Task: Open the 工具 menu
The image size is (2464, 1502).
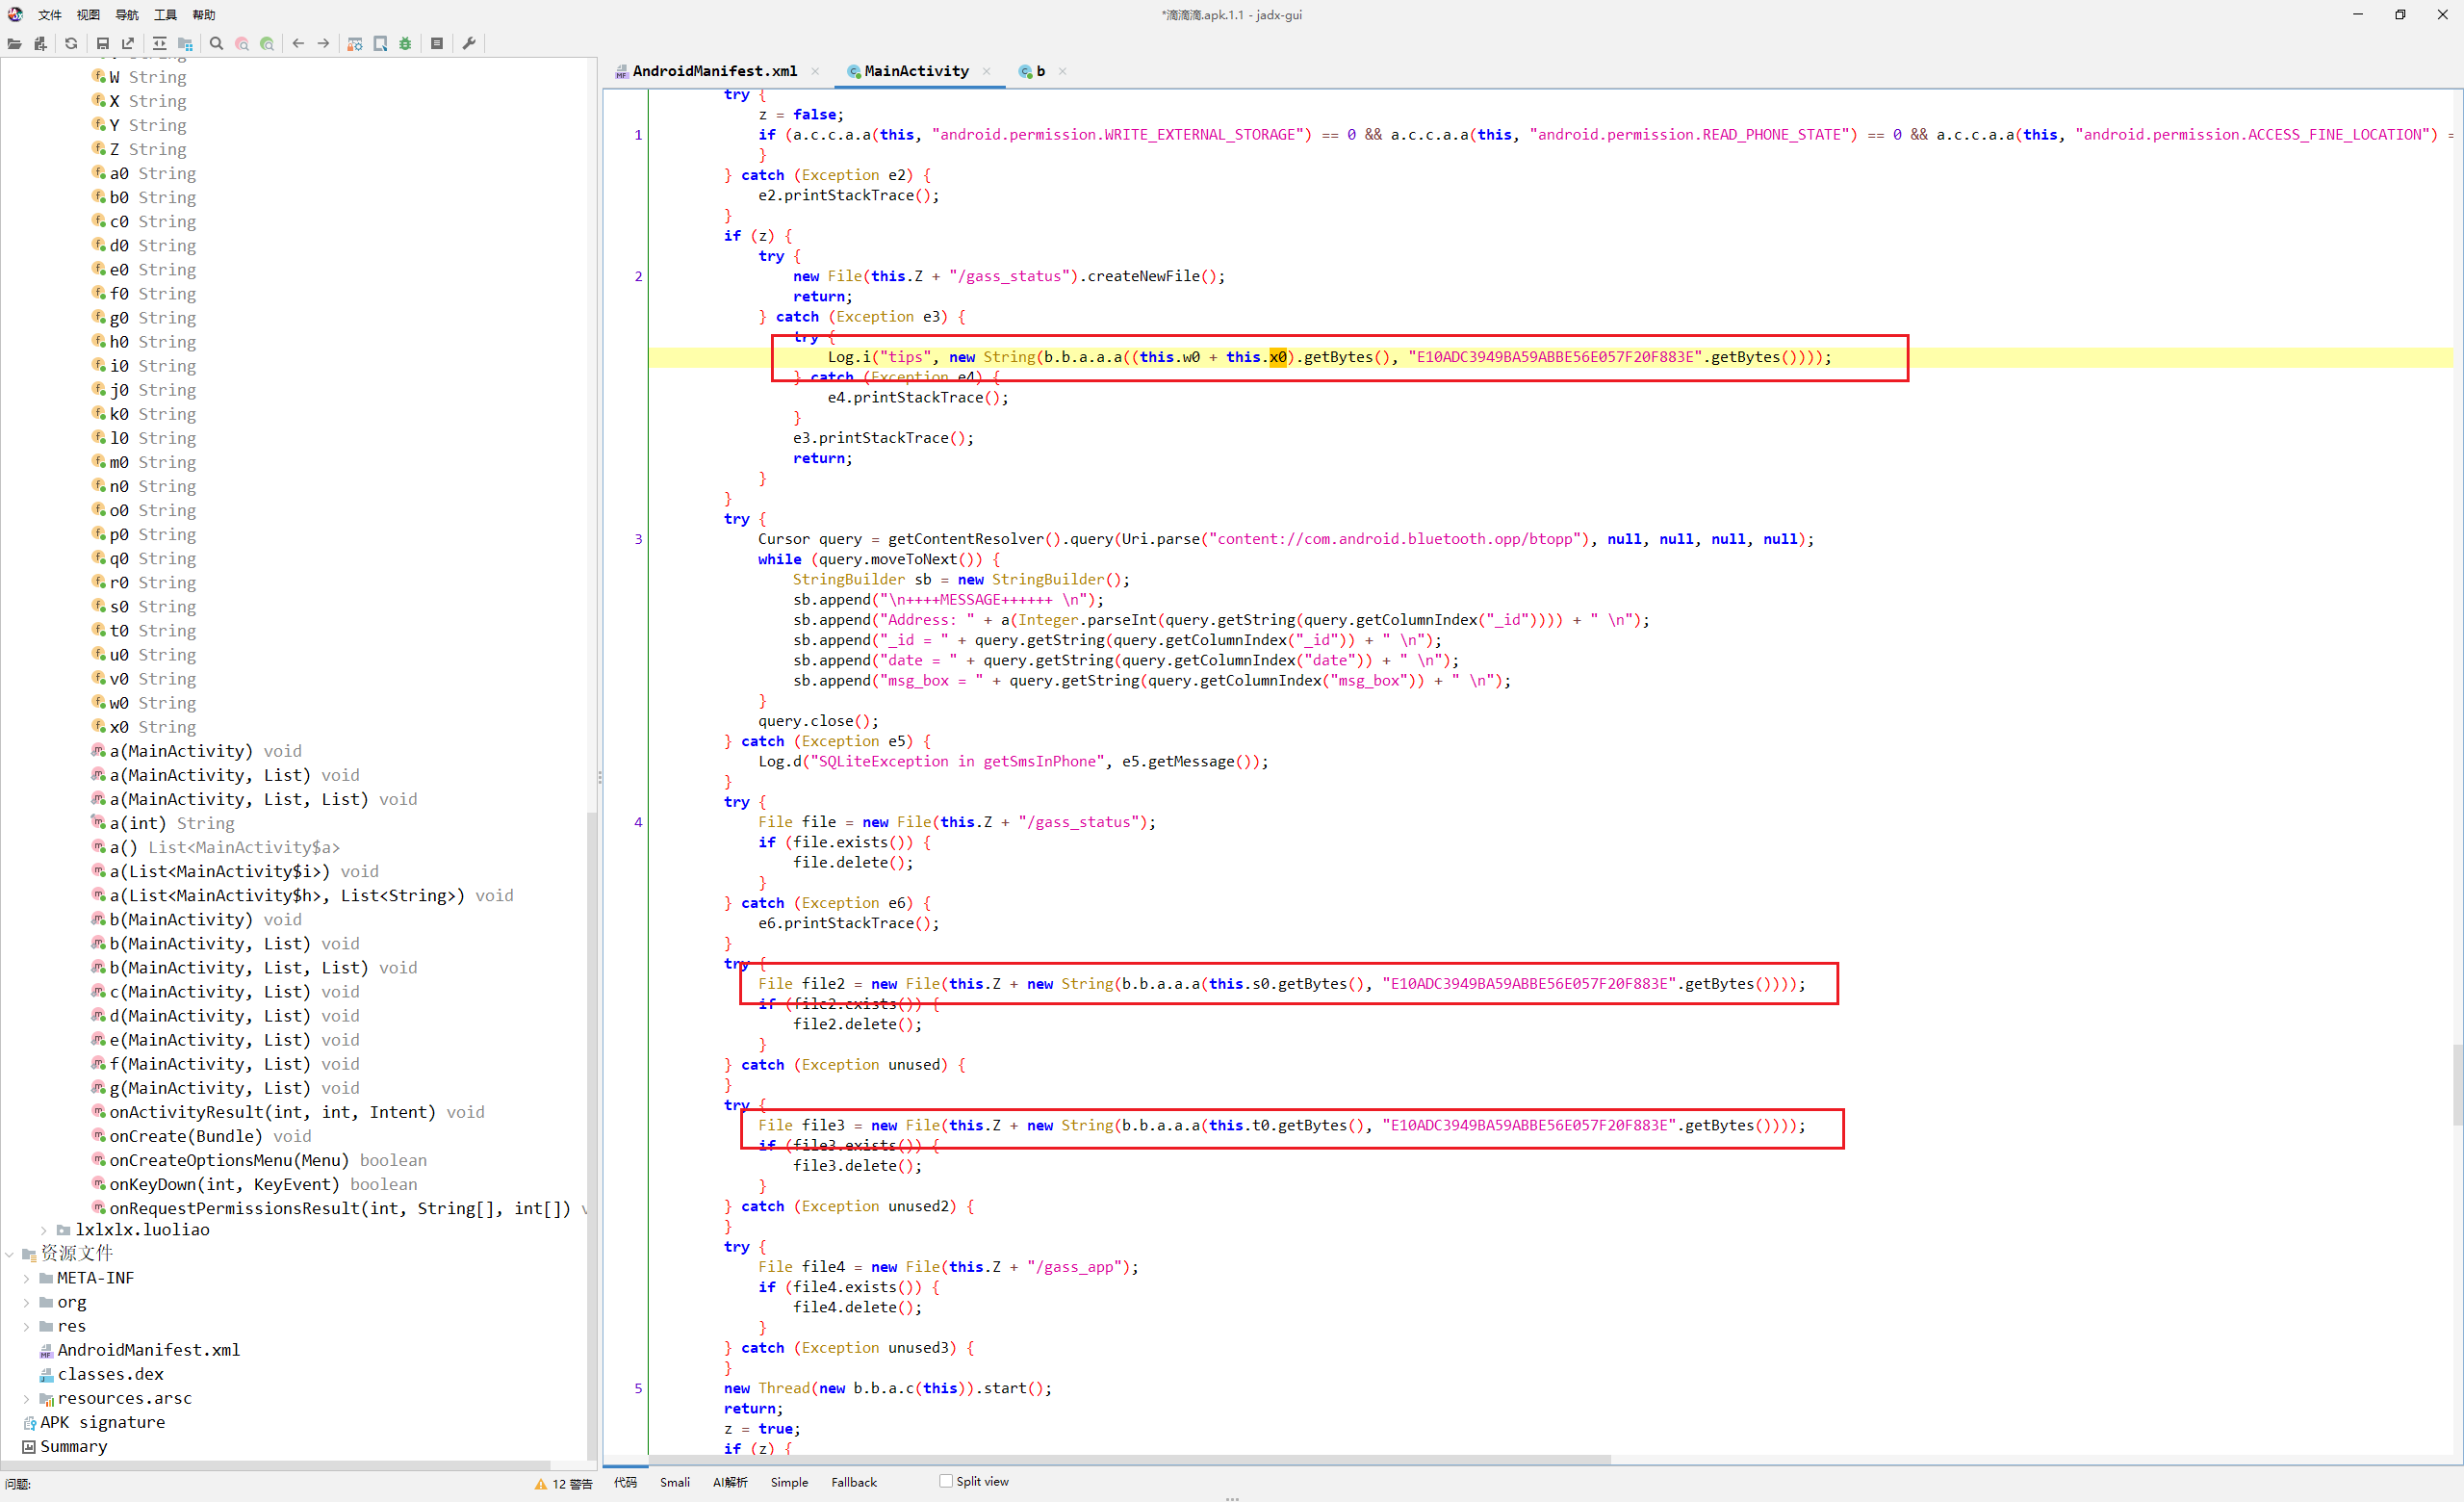Action: pyautogui.click(x=165, y=14)
